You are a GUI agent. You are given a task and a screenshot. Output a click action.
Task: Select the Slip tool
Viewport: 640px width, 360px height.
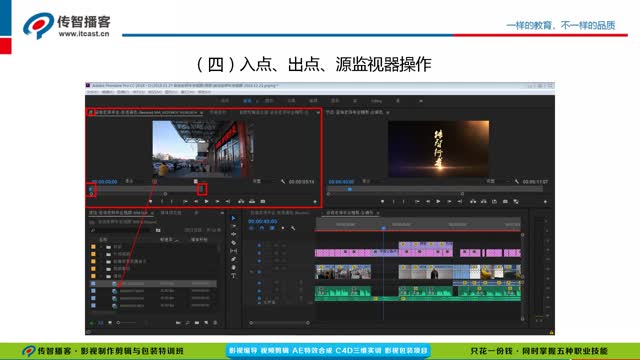[233, 251]
